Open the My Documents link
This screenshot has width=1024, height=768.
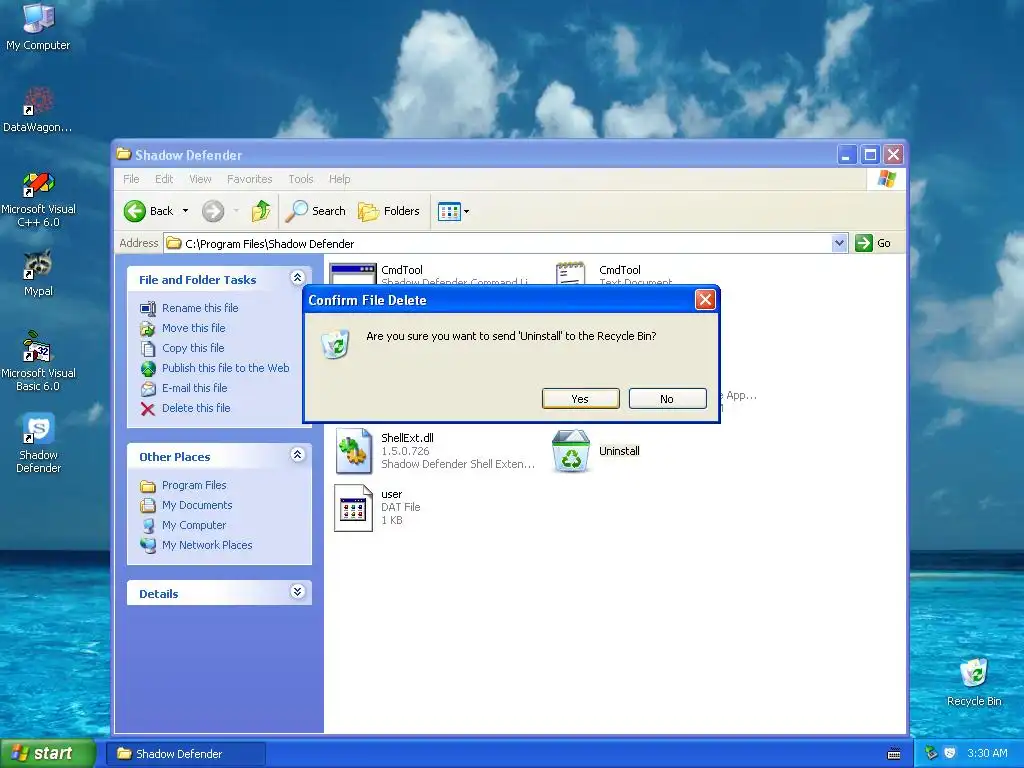[x=197, y=505]
